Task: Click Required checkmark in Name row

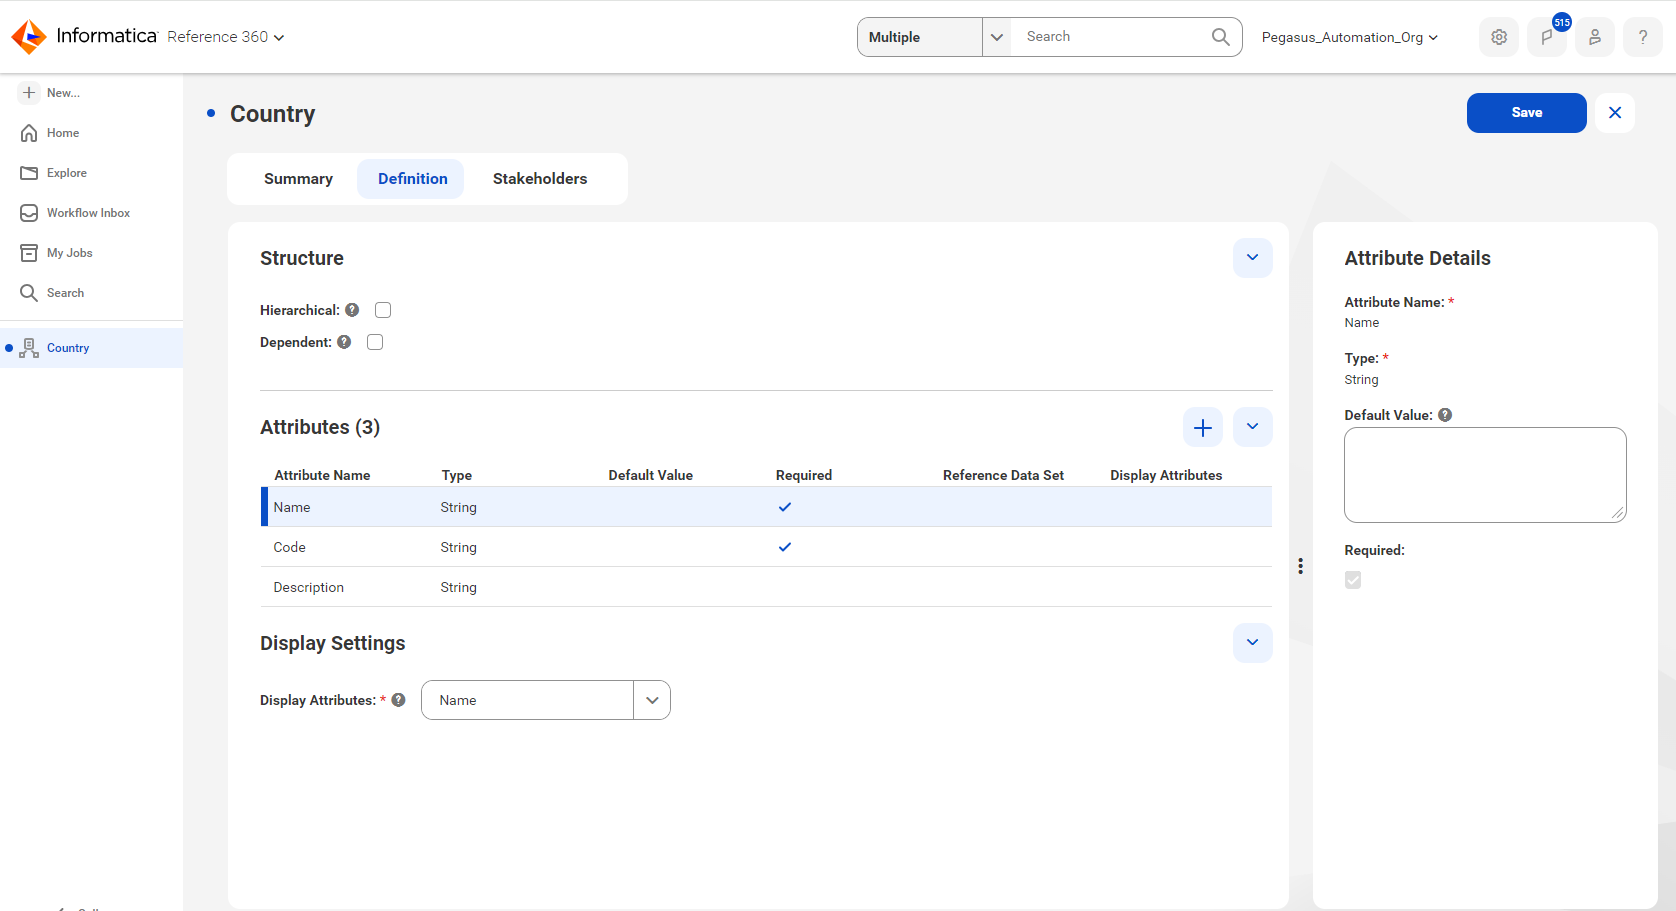Action: (785, 507)
